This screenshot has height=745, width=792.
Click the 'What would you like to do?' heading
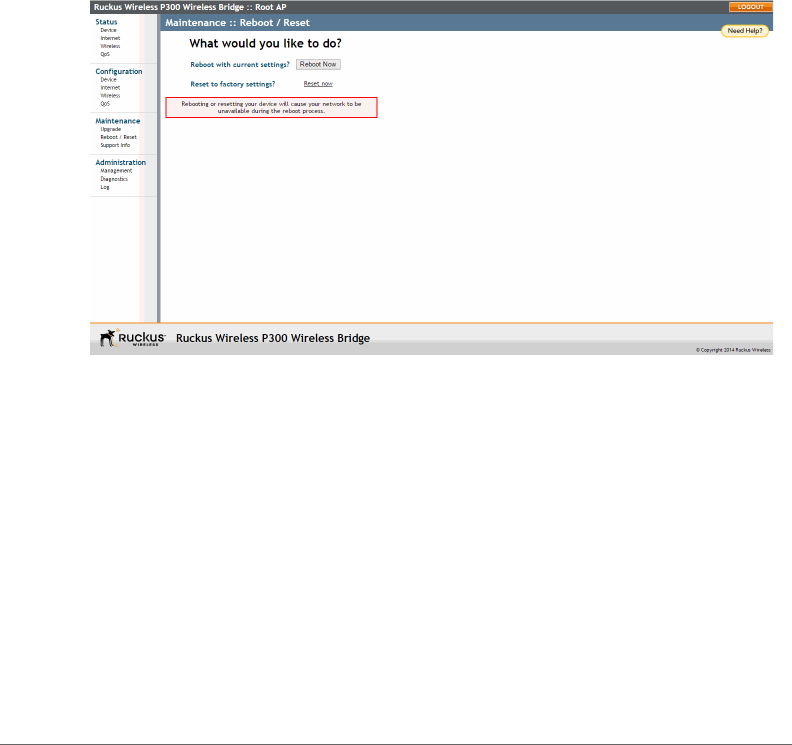pos(265,43)
